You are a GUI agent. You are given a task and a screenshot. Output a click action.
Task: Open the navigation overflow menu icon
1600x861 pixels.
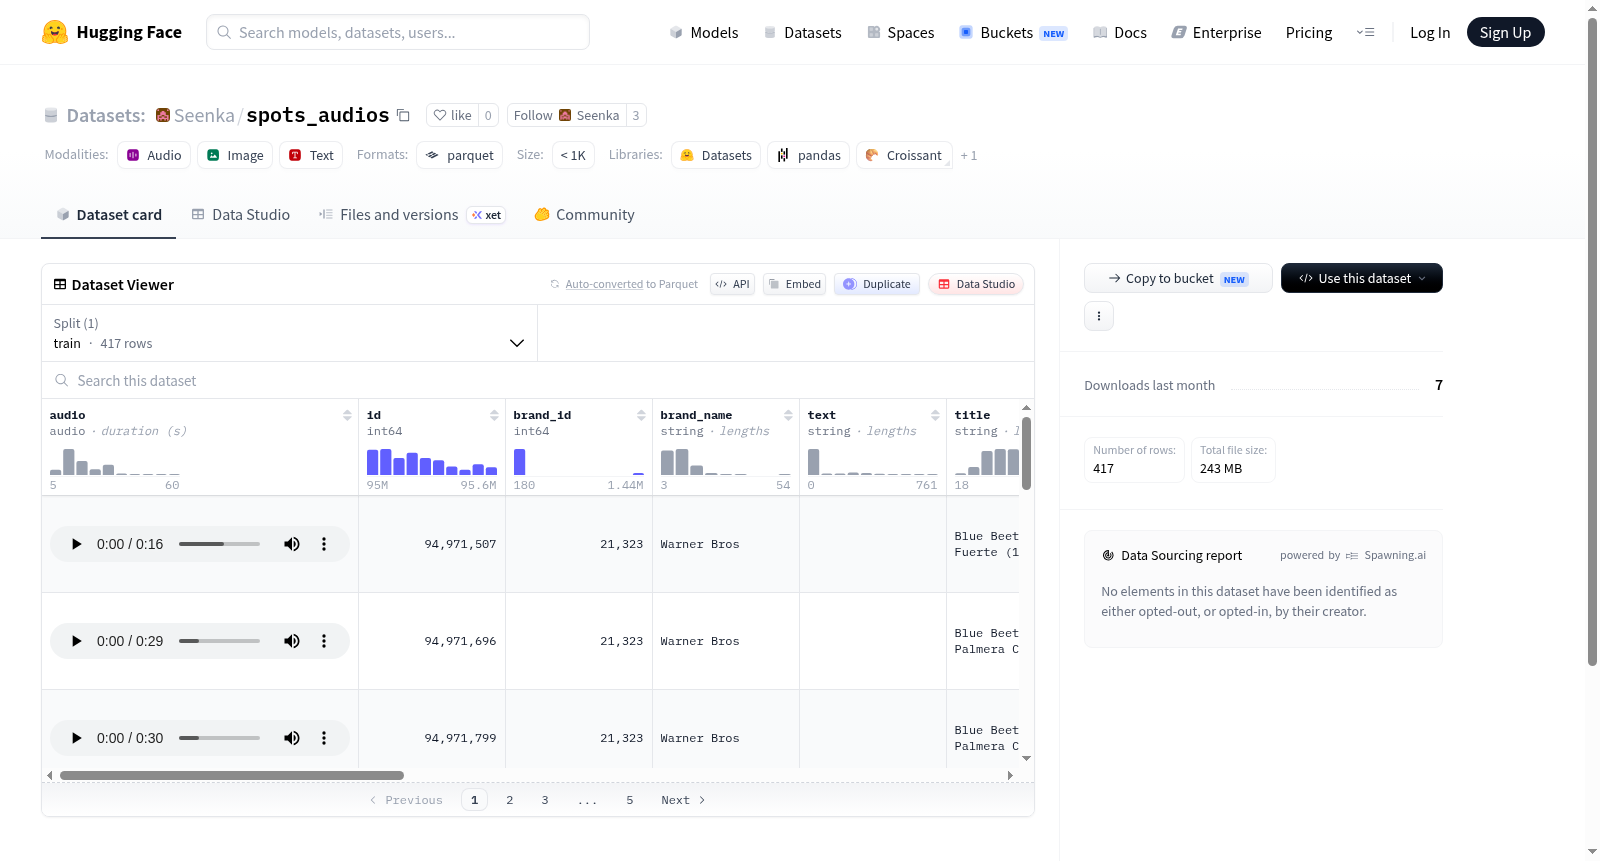[x=1365, y=32]
